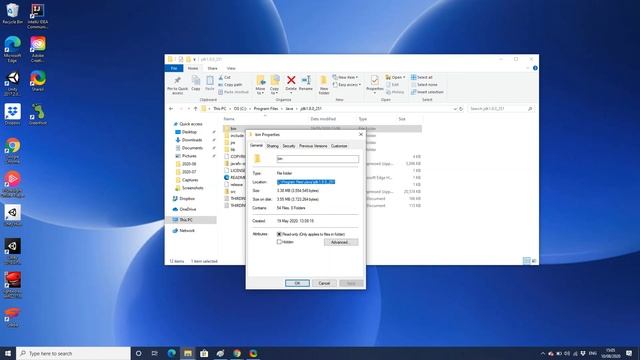Open the Google Chrome desktop shortcut
Image resolution: width=640 pixels, height=360 pixels.
point(13,150)
